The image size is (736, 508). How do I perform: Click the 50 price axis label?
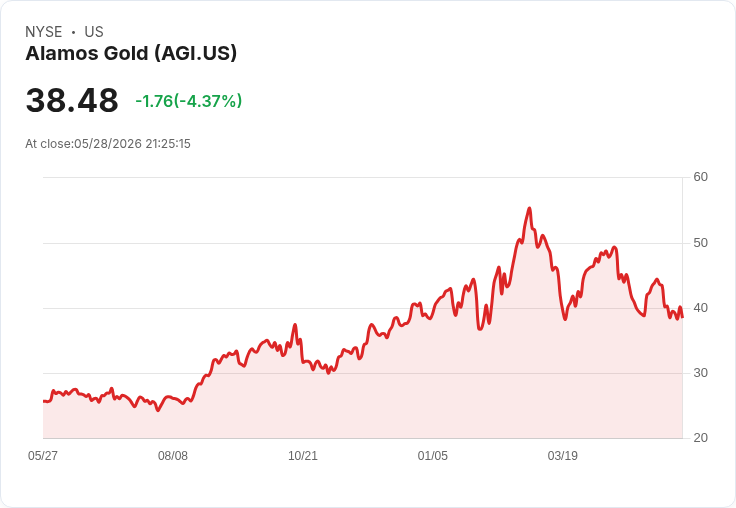tap(701, 243)
